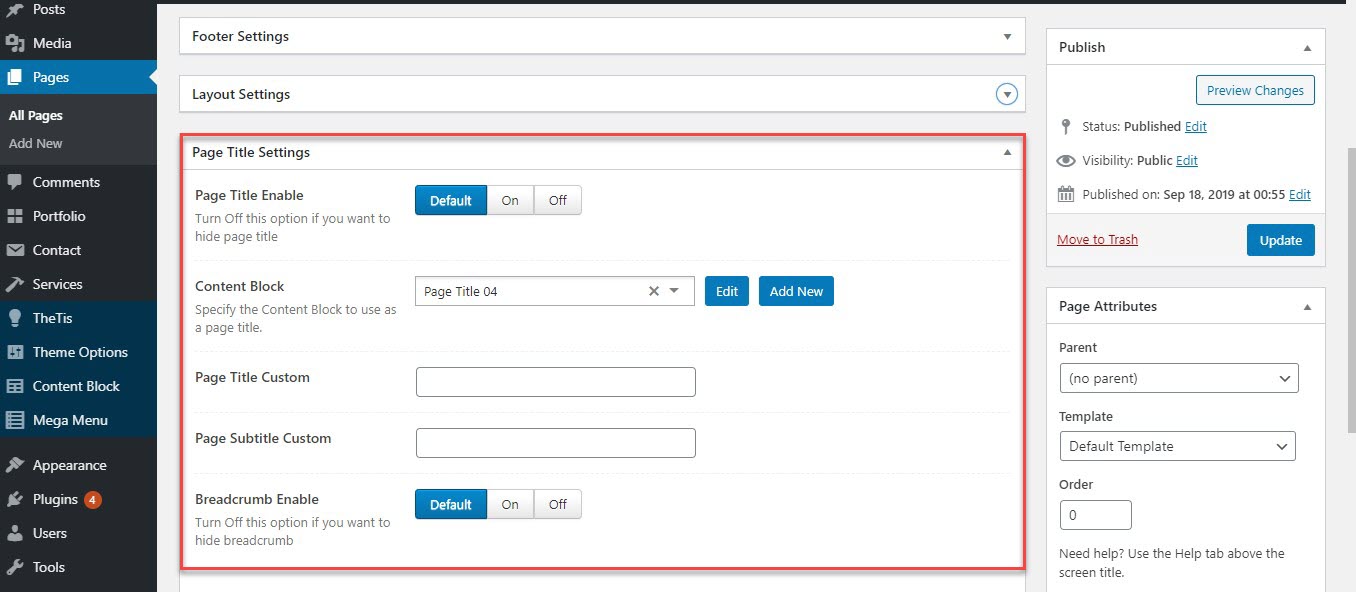Click Edit button beside Content Block
Viewport: 1356px width, 592px height.
tap(727, 291)
